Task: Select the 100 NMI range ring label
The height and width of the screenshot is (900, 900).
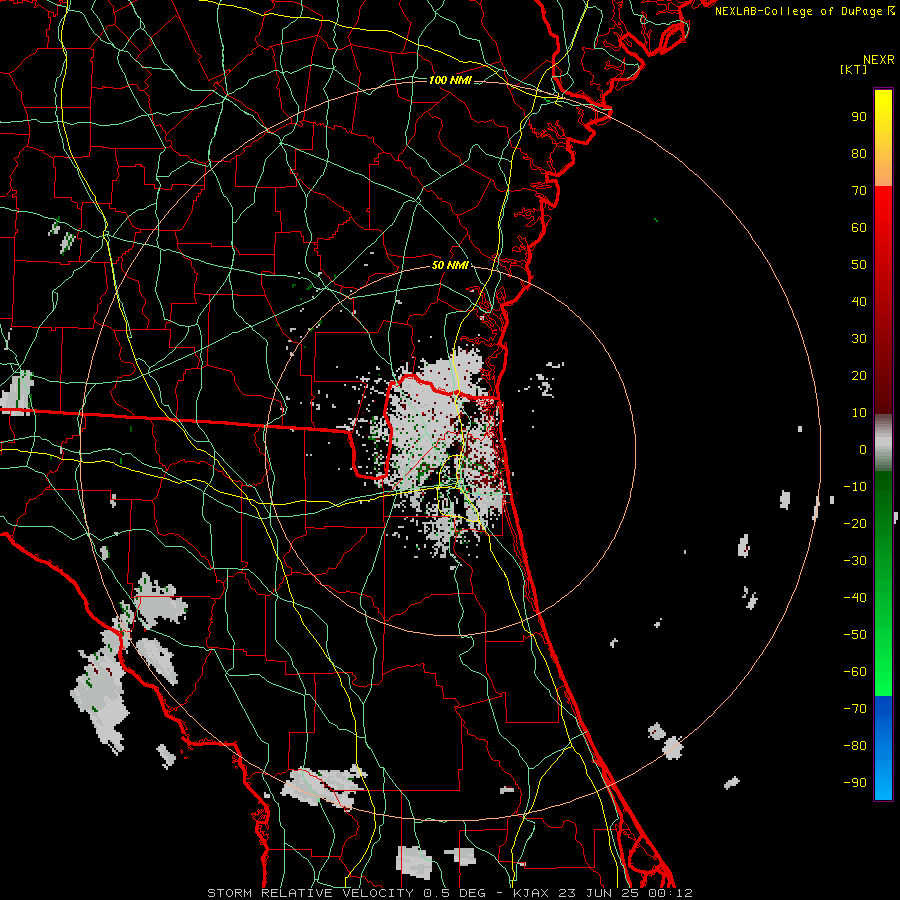Action: 450,80
